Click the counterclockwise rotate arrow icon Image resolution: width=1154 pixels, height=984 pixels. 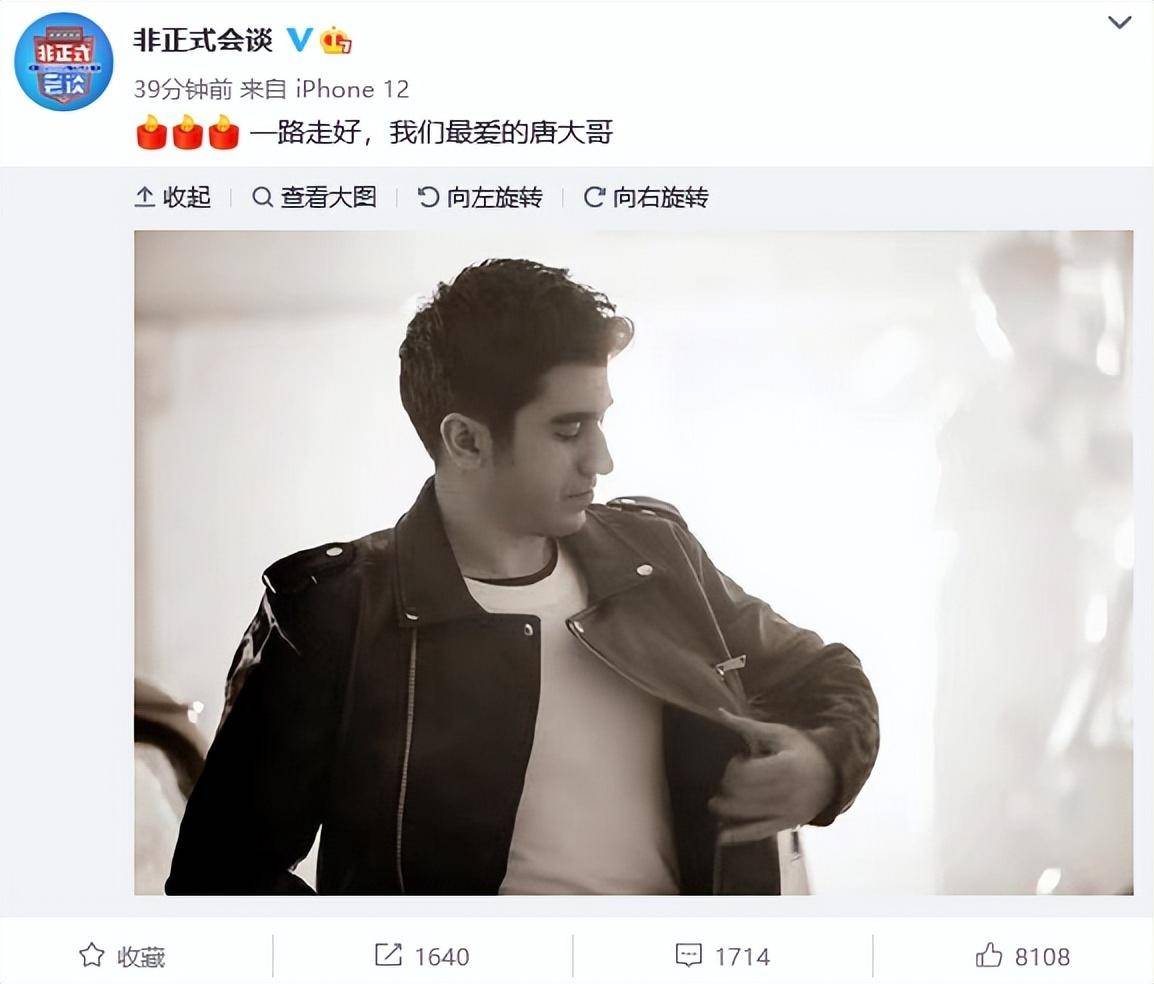click(x=428, y=197)
